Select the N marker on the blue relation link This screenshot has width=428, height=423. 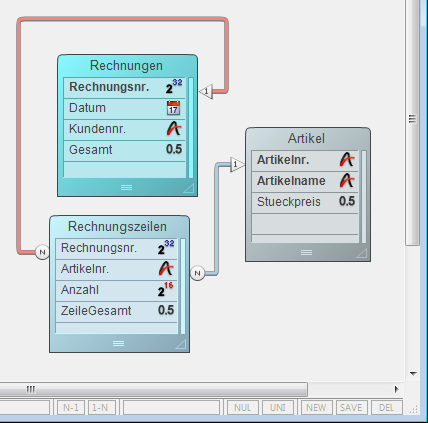coord(197,273)
